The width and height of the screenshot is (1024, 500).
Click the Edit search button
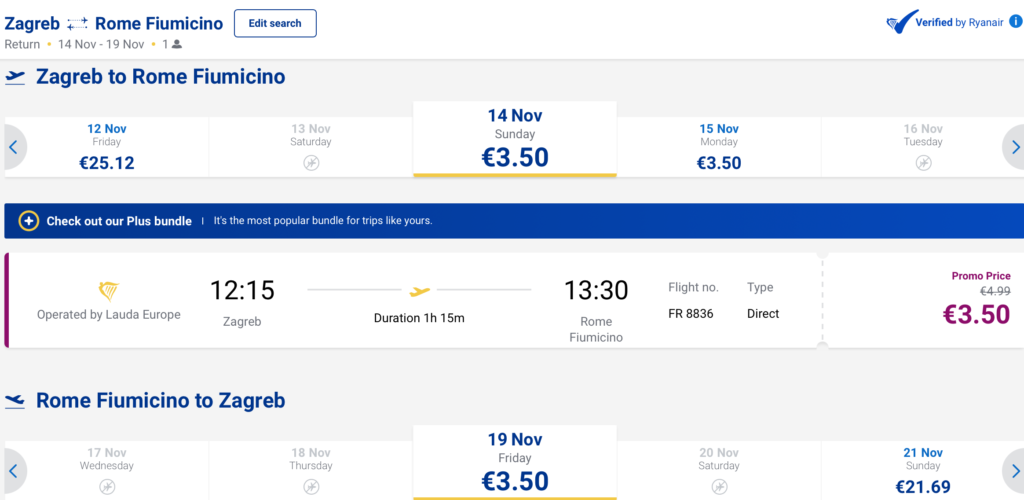[275, 23]
